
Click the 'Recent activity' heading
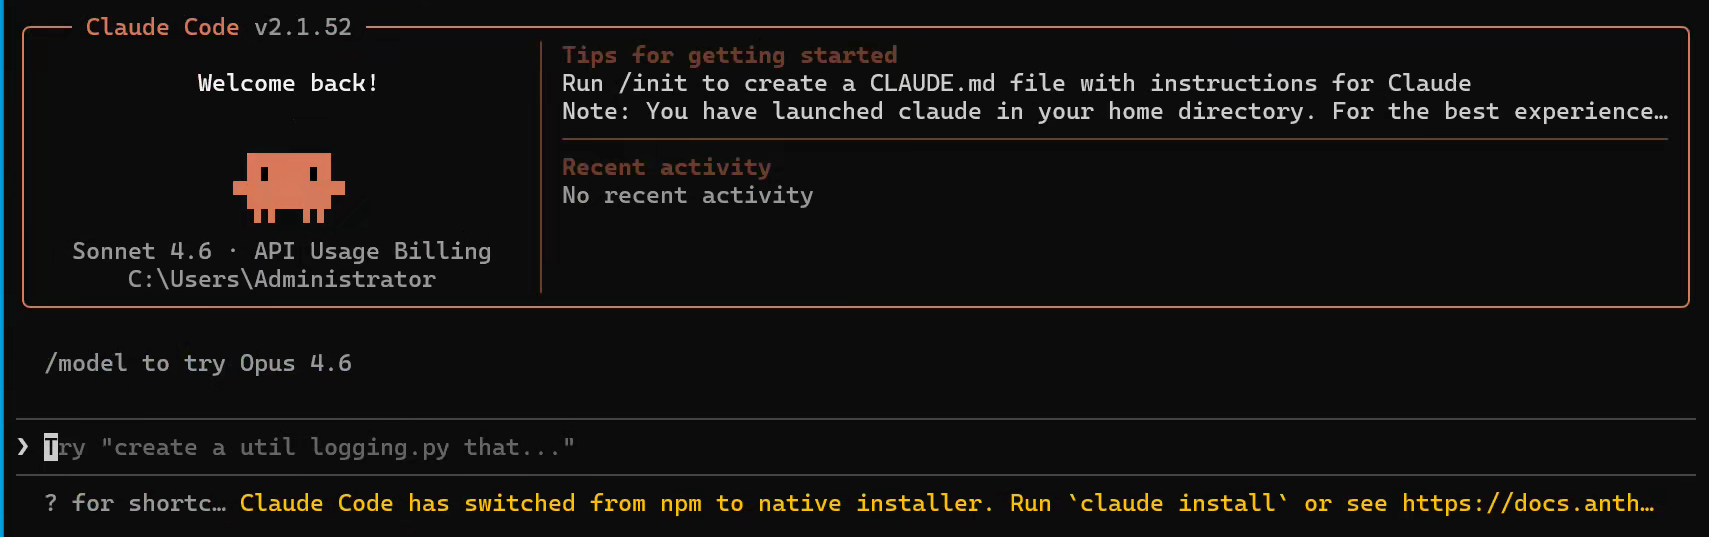point(666,167)
